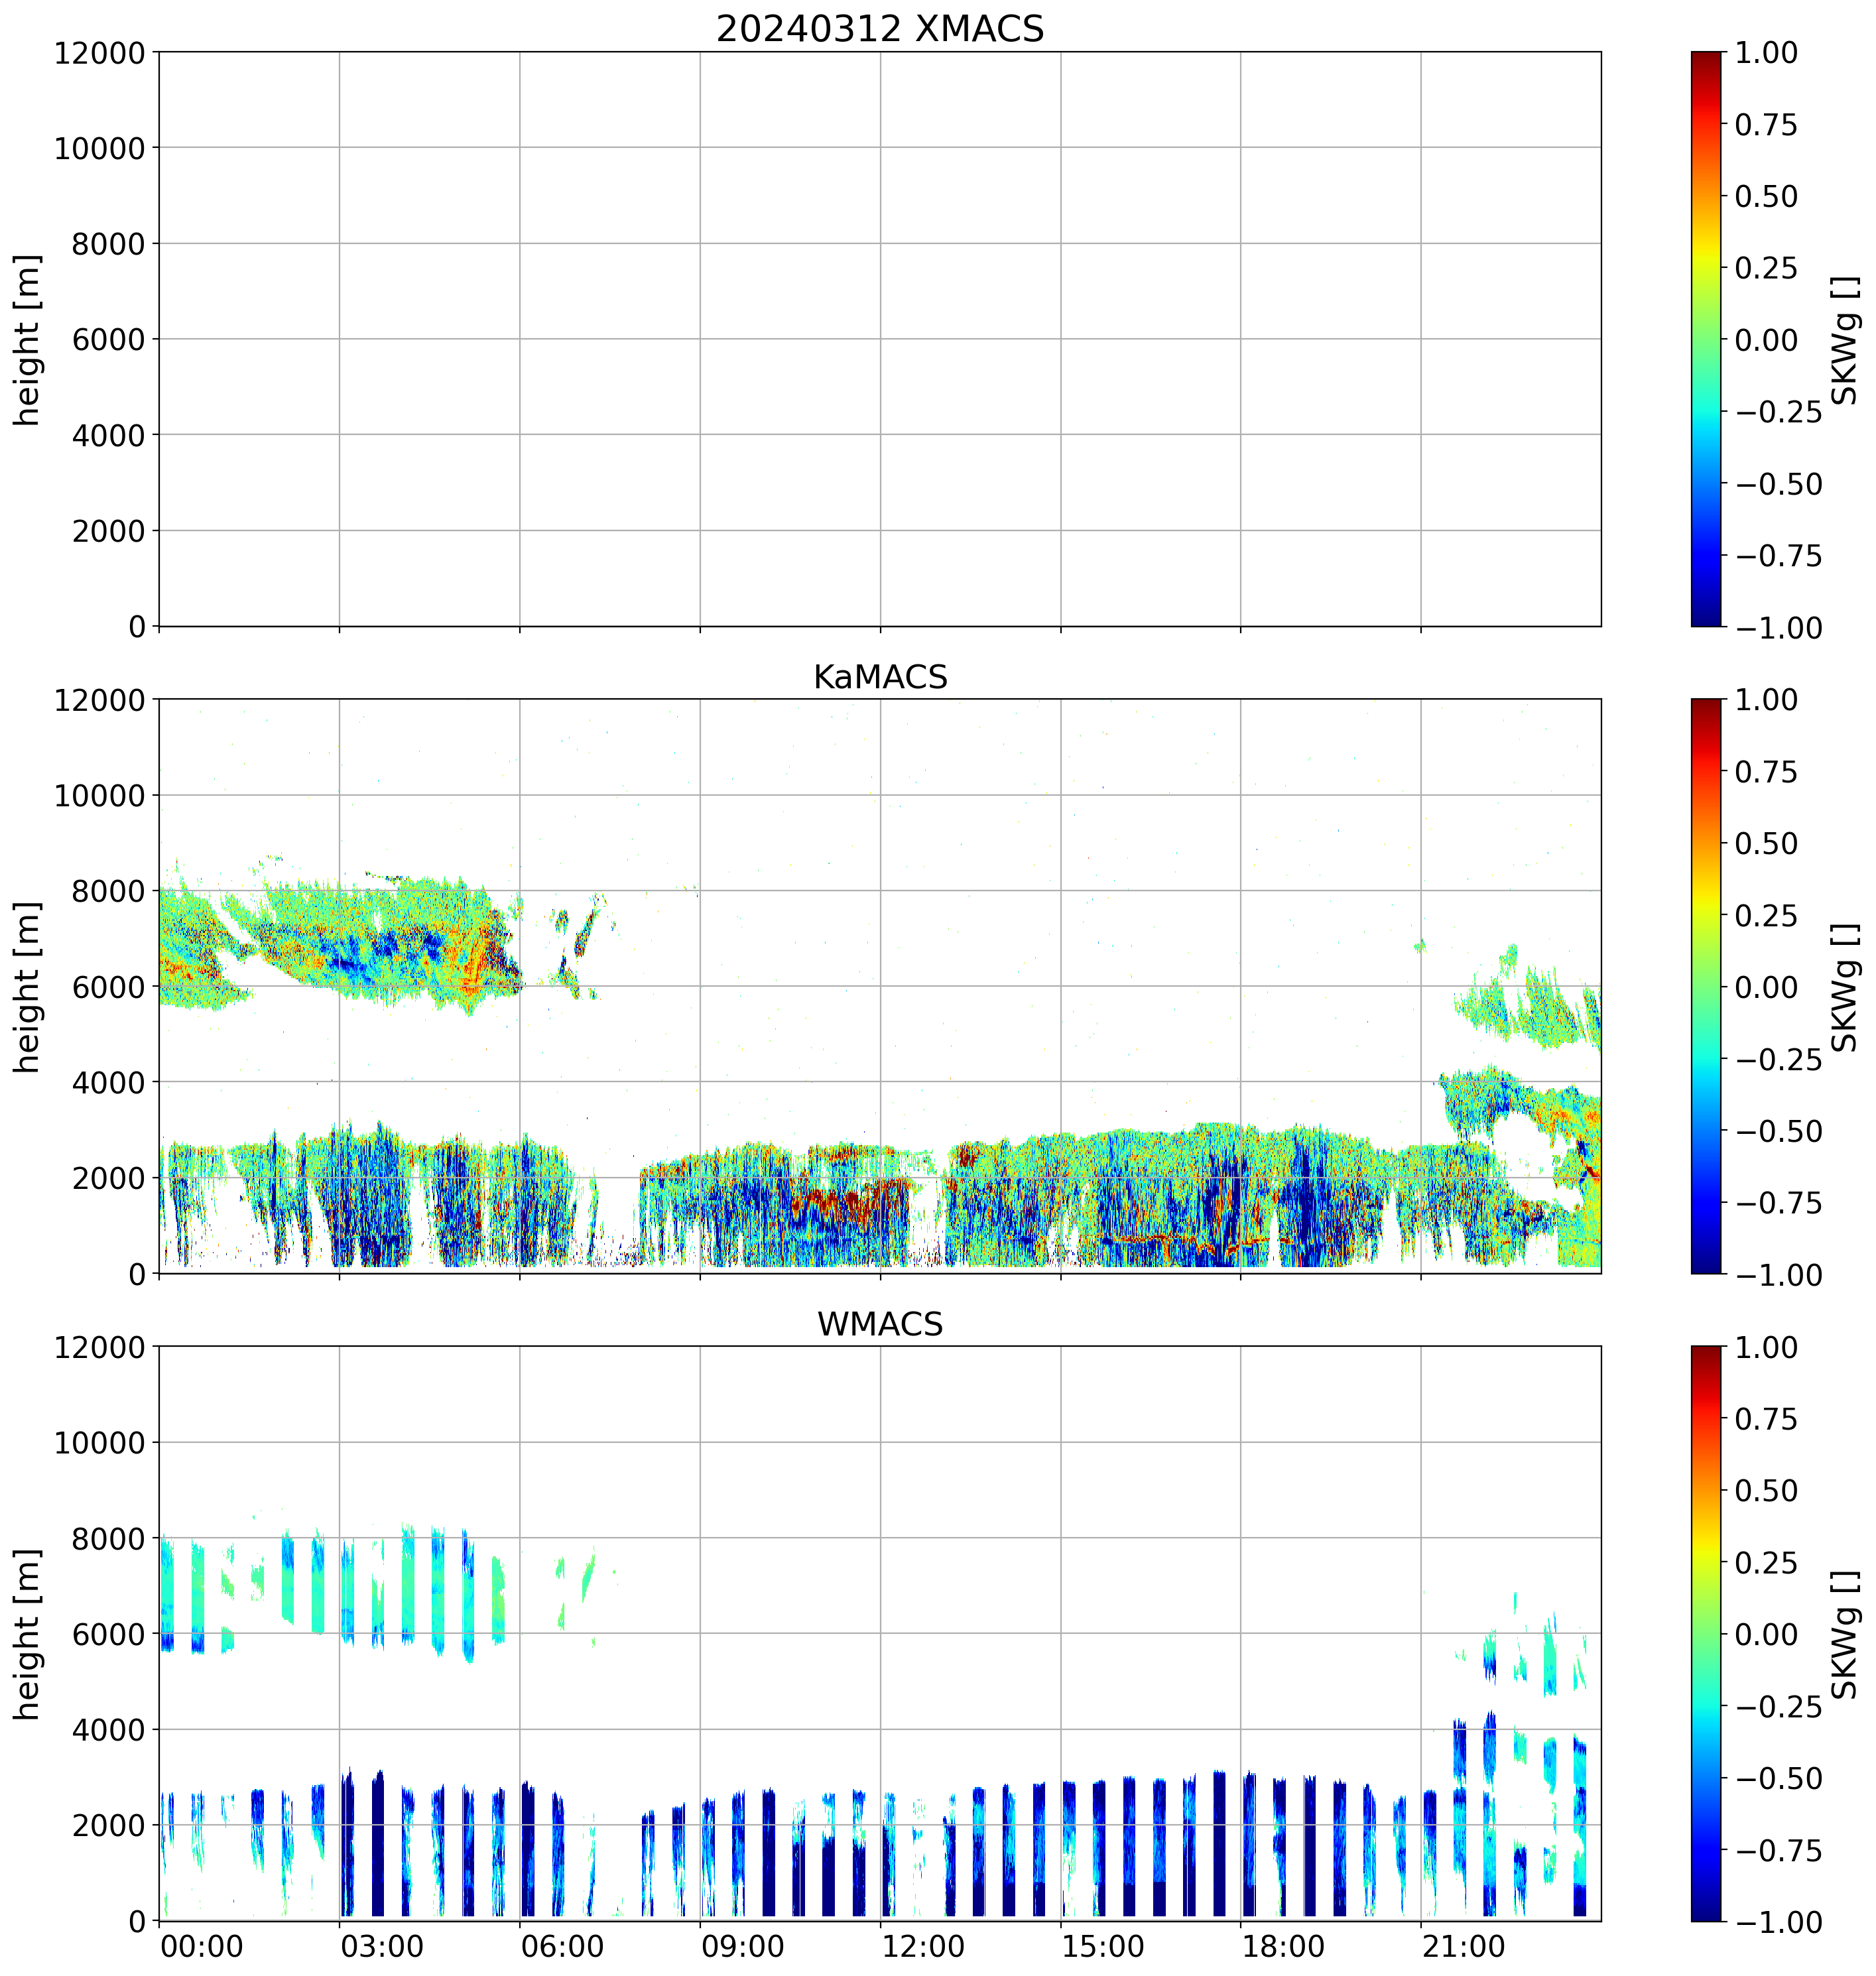Click the 21:00 time axis label
Image resolution: width=1876 pixels, height=1976 pixels.
pos(1463,1947)
